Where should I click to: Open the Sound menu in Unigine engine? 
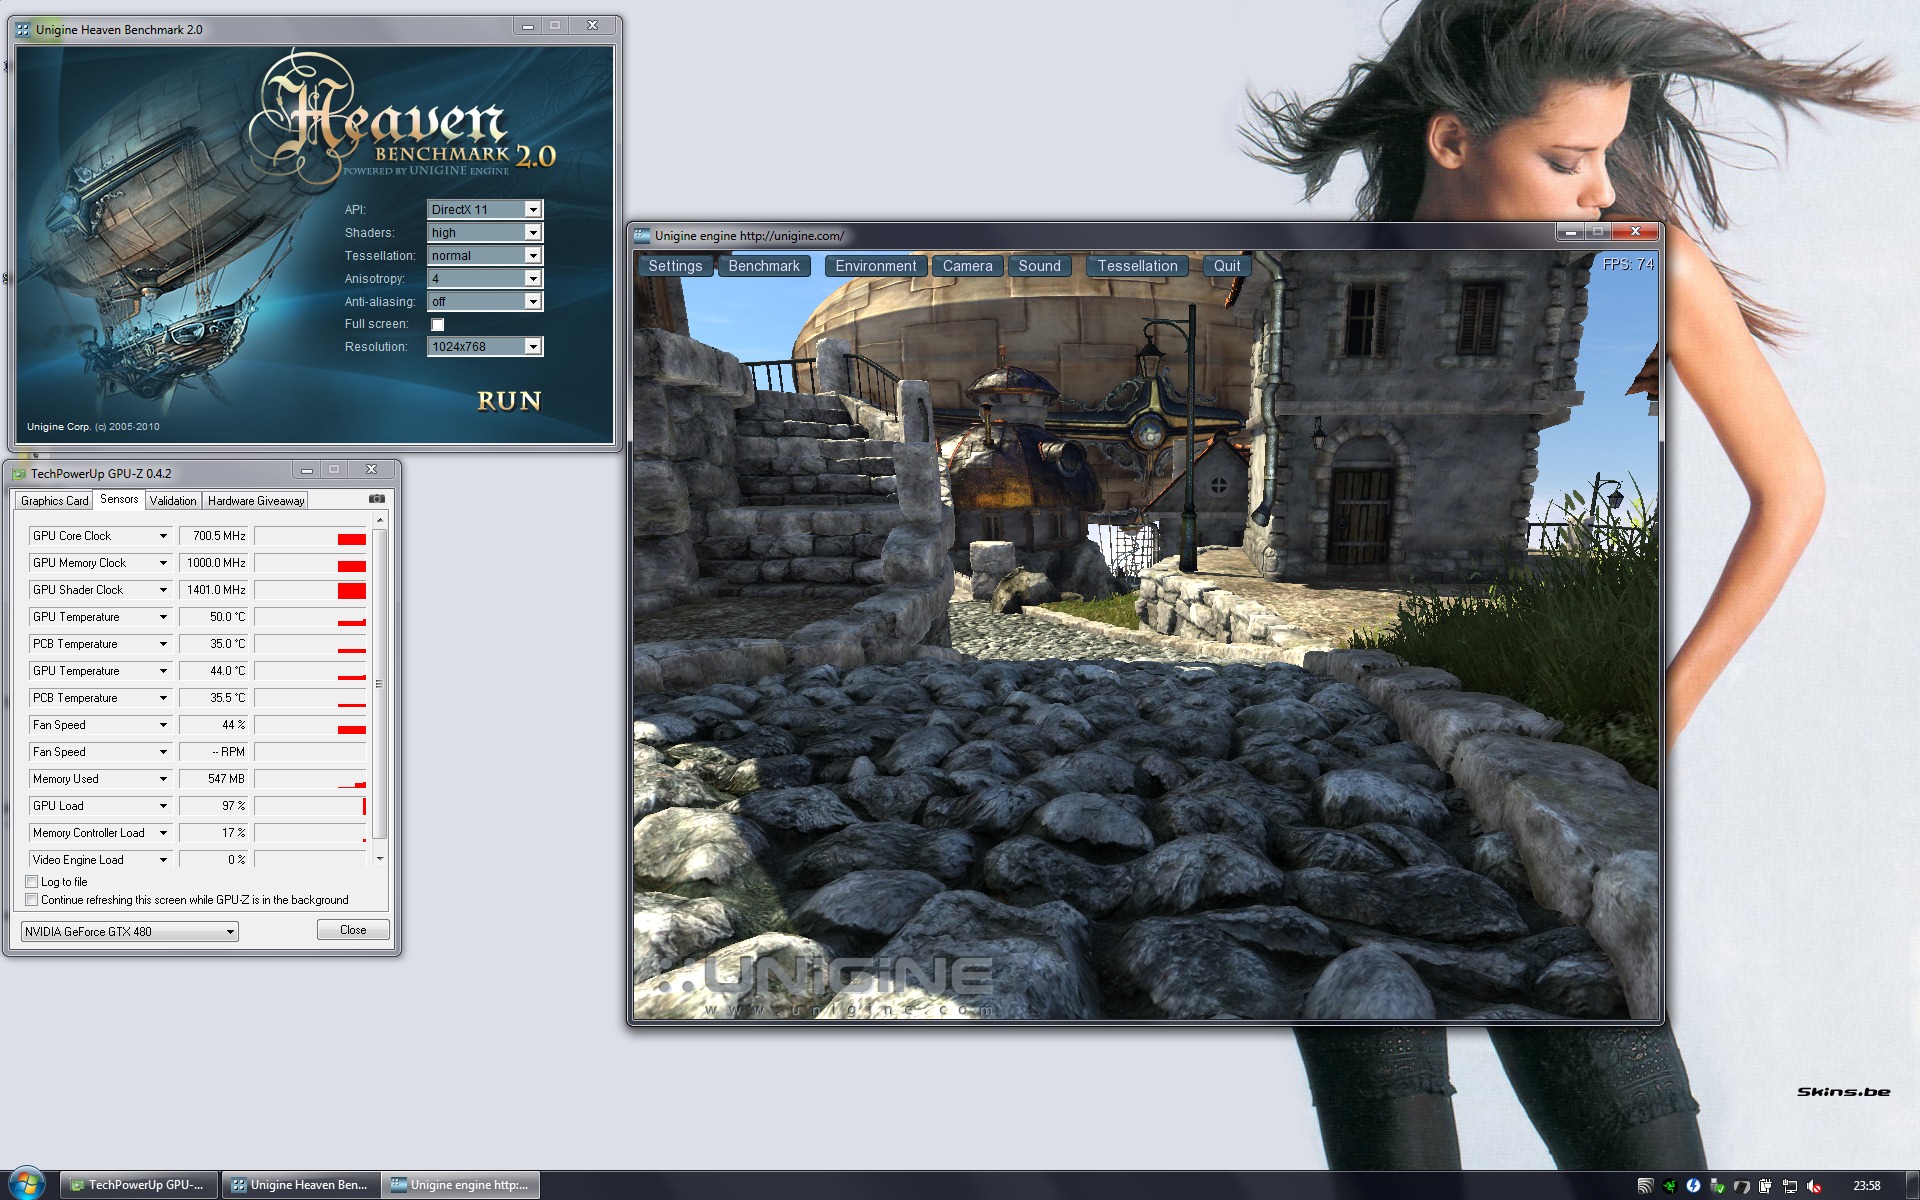pos(1039,266)
